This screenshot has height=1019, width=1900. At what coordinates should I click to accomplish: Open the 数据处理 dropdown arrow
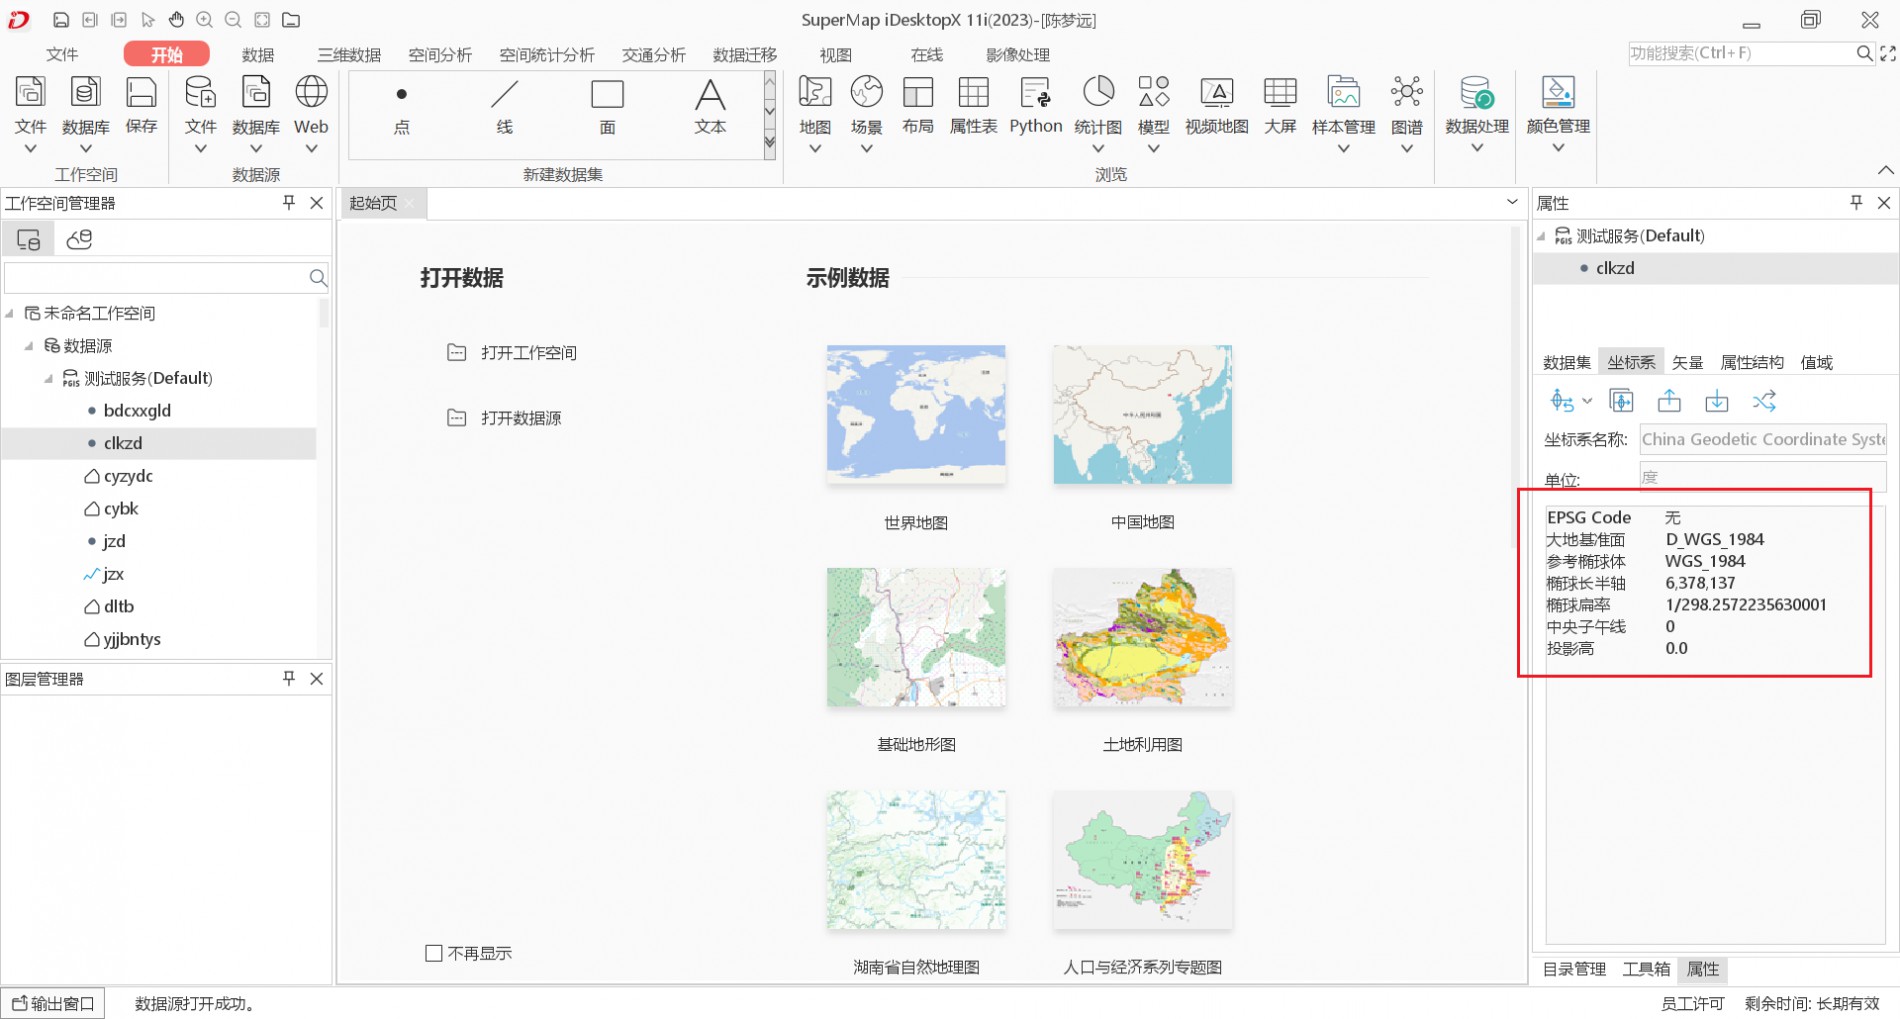point(1476,149)
